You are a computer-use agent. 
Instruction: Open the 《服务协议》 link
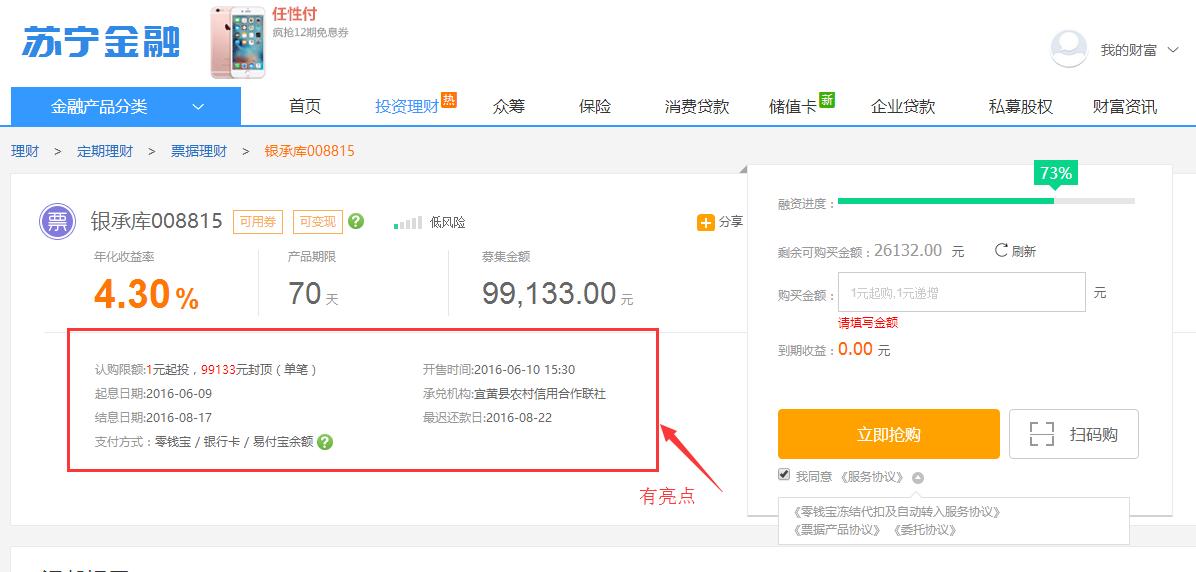point(873,477)
